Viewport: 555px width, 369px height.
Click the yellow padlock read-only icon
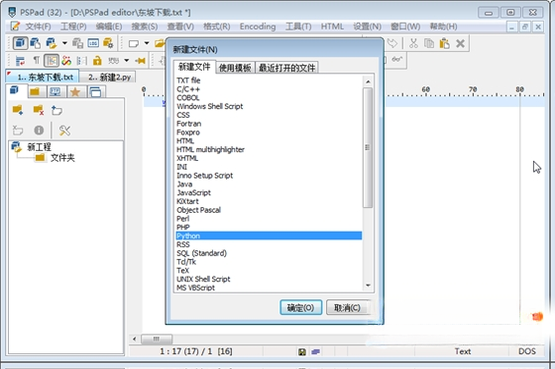coord(97,61)
